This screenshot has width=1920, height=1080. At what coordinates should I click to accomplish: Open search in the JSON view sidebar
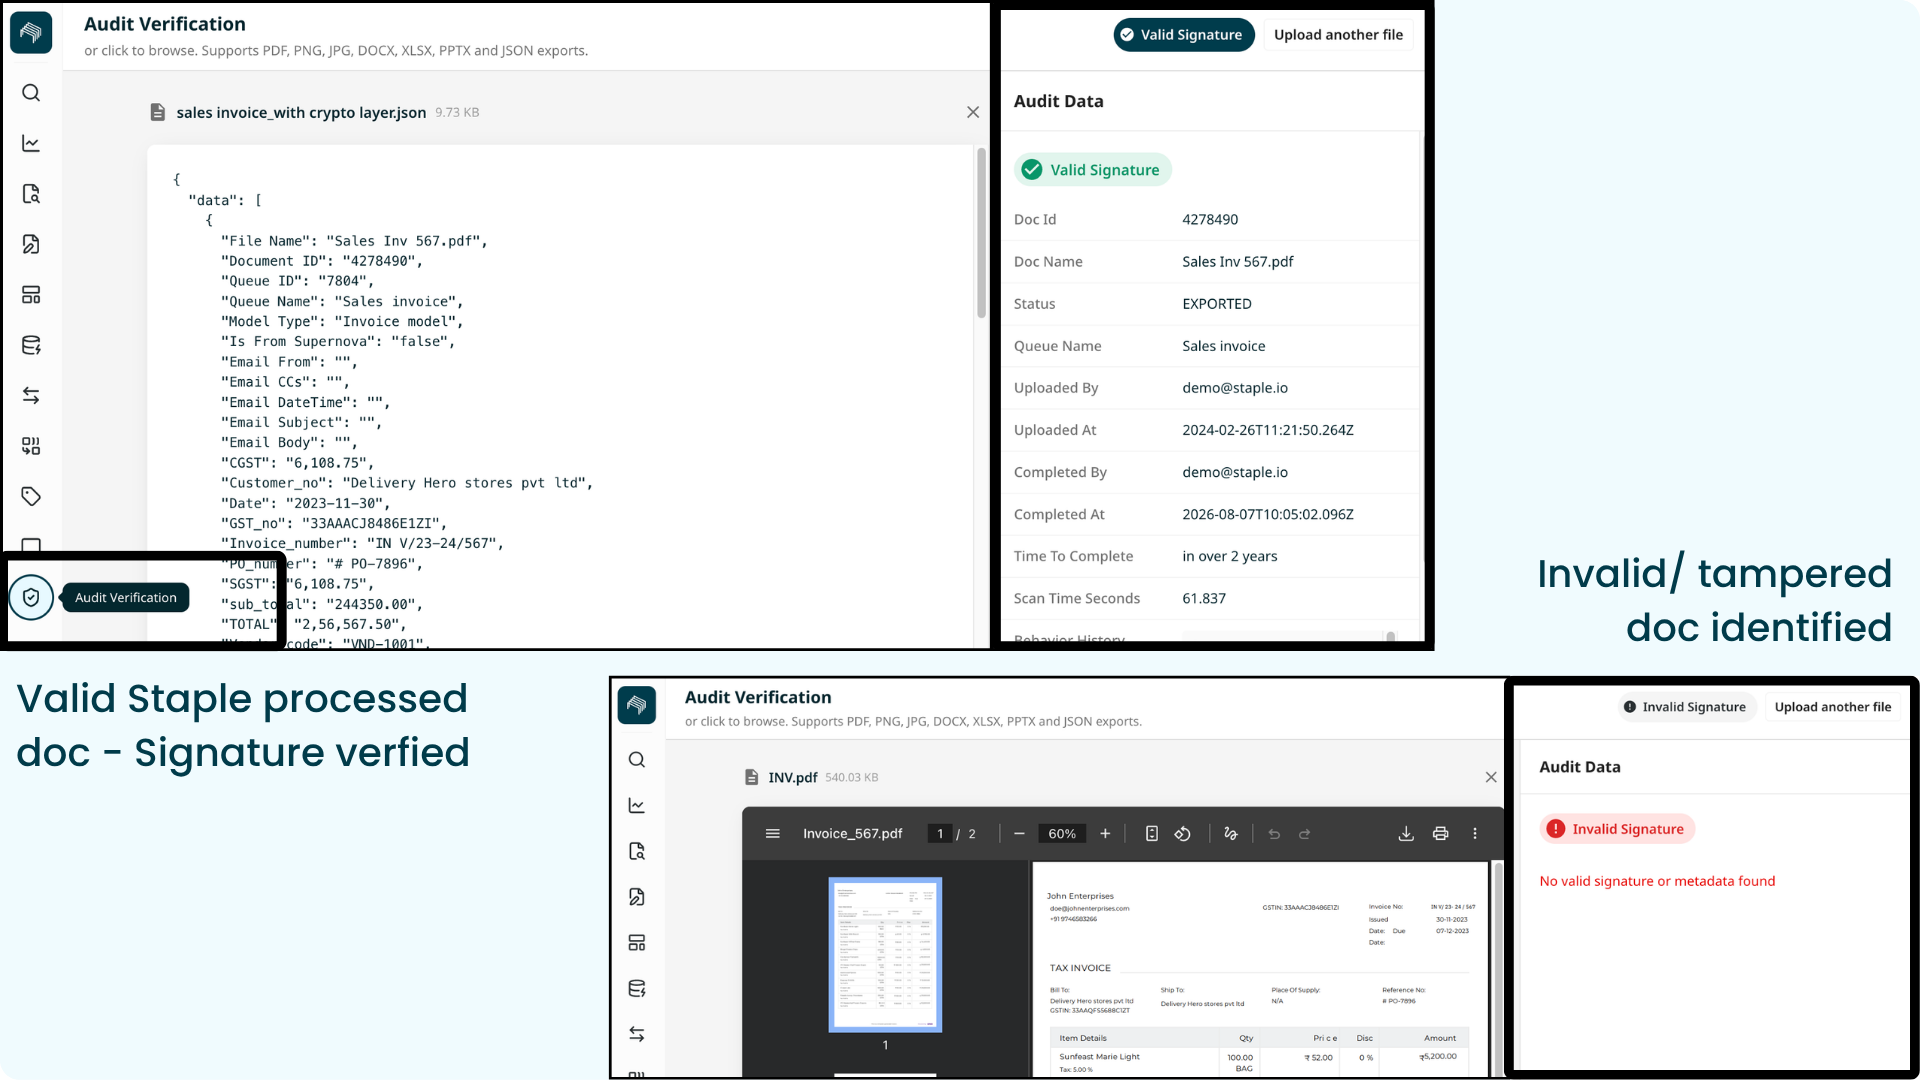click(31, 93)
